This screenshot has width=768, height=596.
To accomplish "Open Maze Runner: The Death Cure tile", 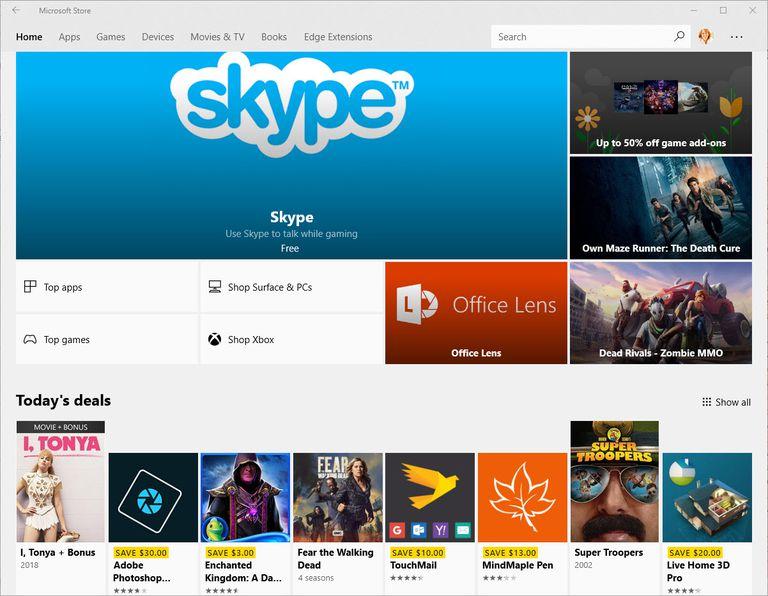I will point(661,208).
